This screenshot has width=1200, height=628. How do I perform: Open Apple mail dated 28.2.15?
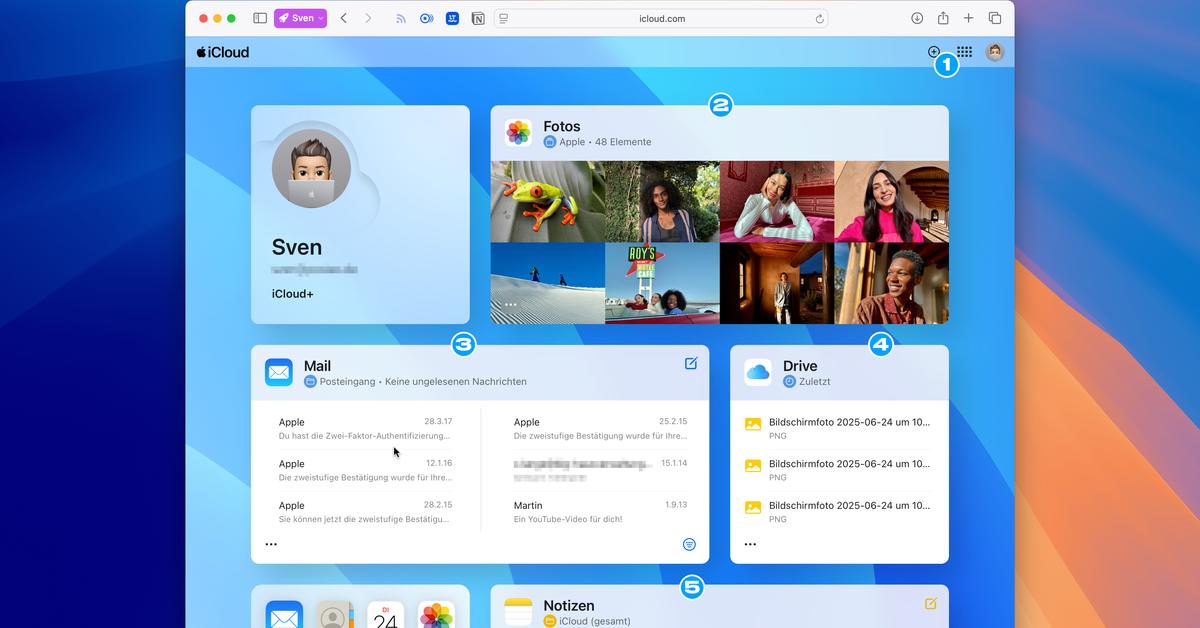click(x=365, y=512)
